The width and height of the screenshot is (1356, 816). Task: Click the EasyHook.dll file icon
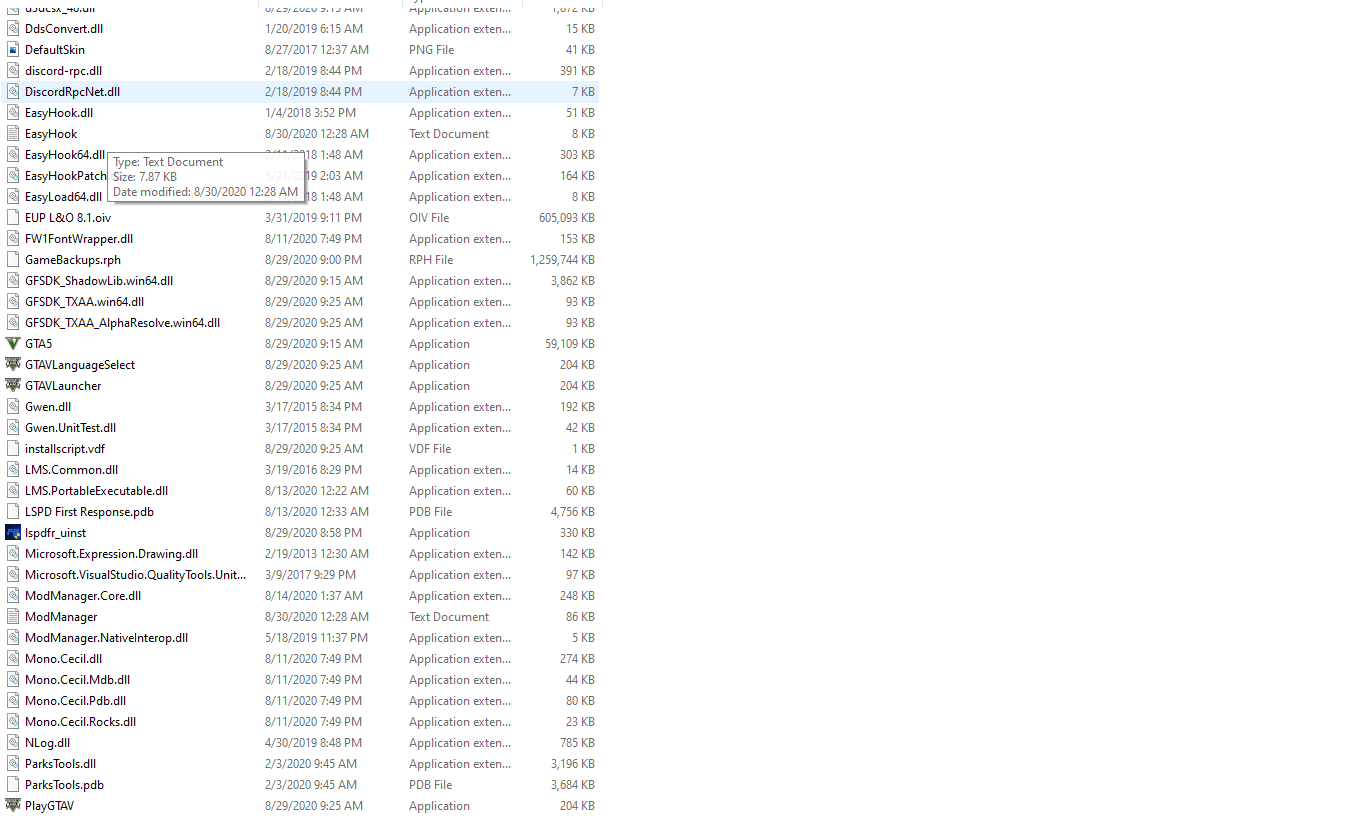[x=13, y=113]
